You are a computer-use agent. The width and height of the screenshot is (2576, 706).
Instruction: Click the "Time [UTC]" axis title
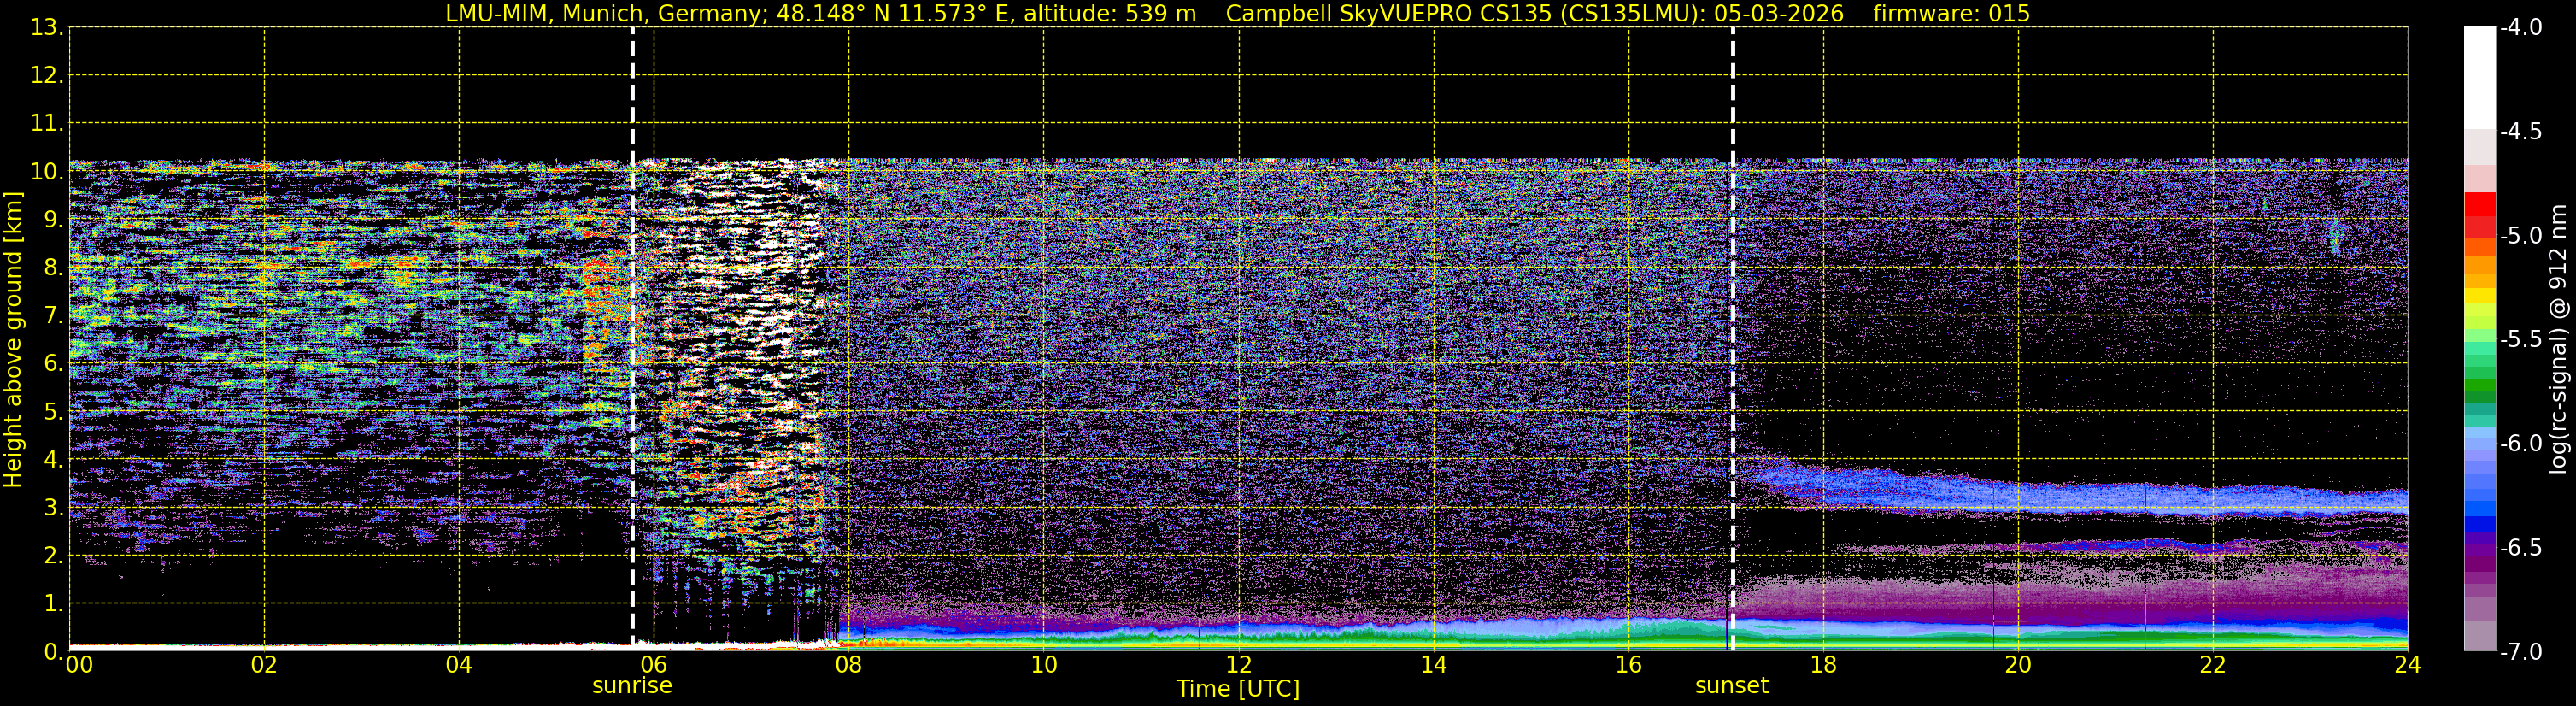click(1238, 689)
